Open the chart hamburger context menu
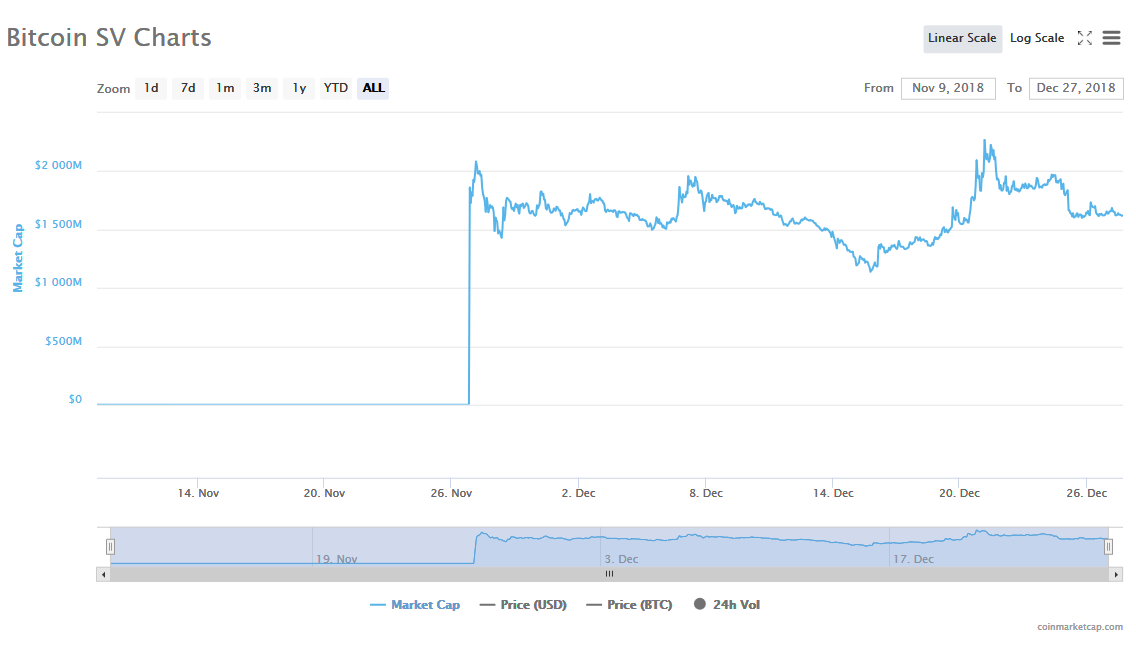1136x645 pixels. pos(1111,38)
